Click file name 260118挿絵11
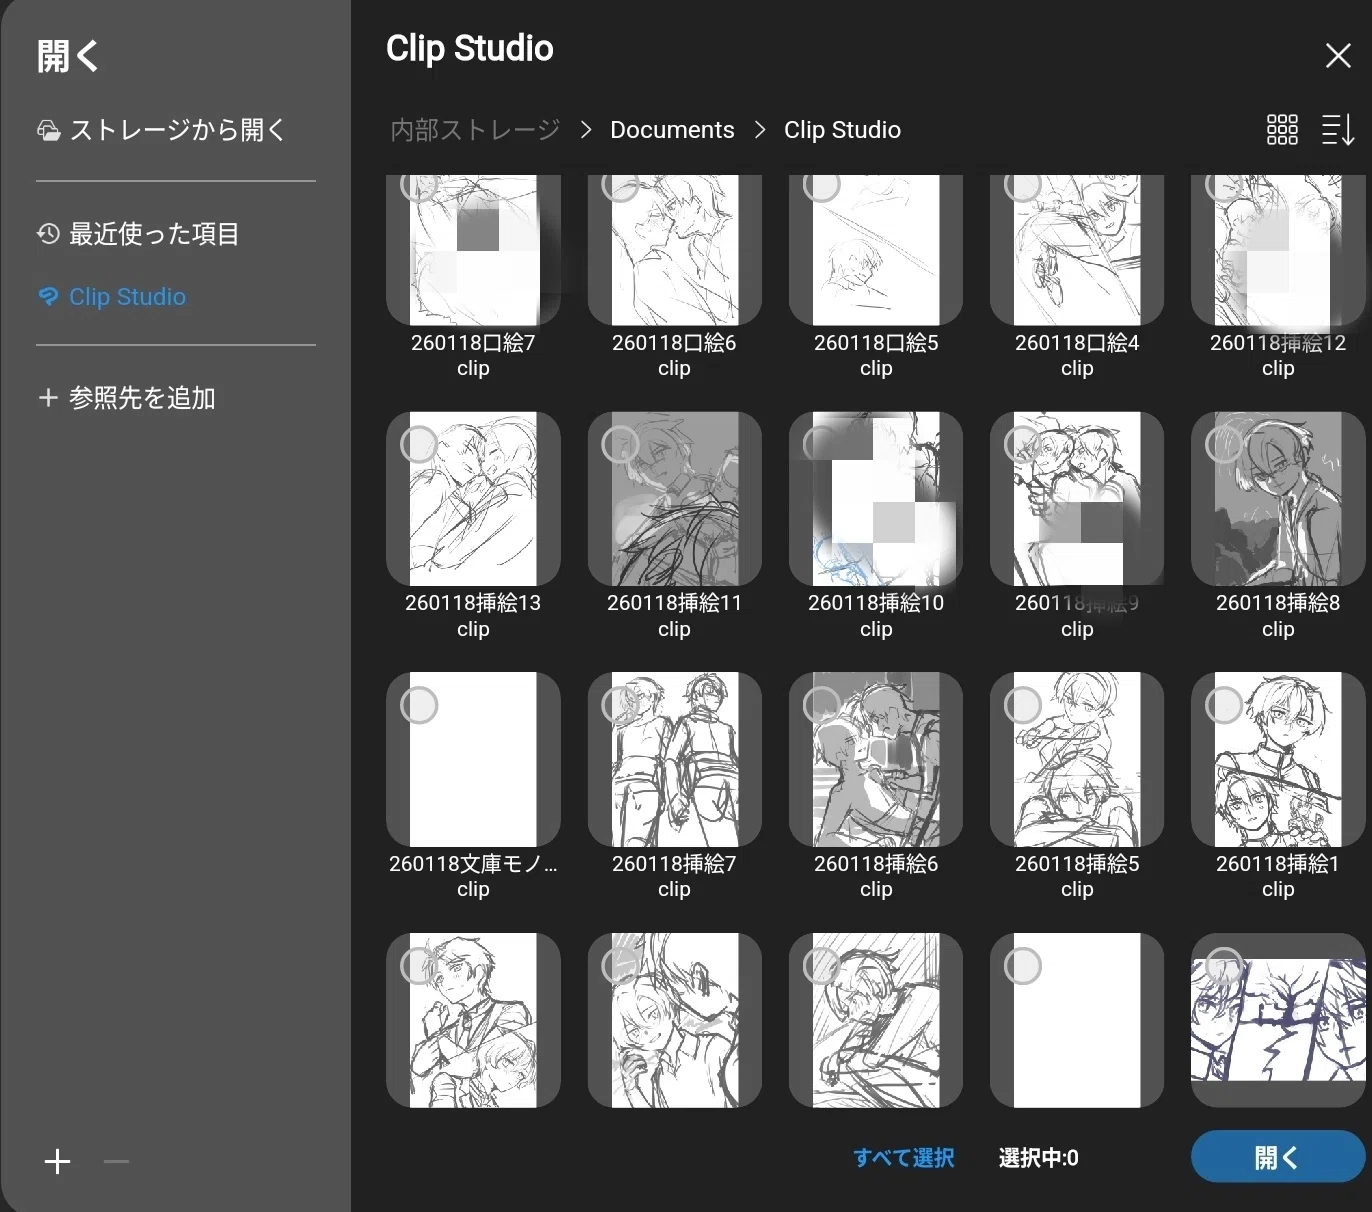This screenshot has height=1212, width=1372. [x=674, y=603]
